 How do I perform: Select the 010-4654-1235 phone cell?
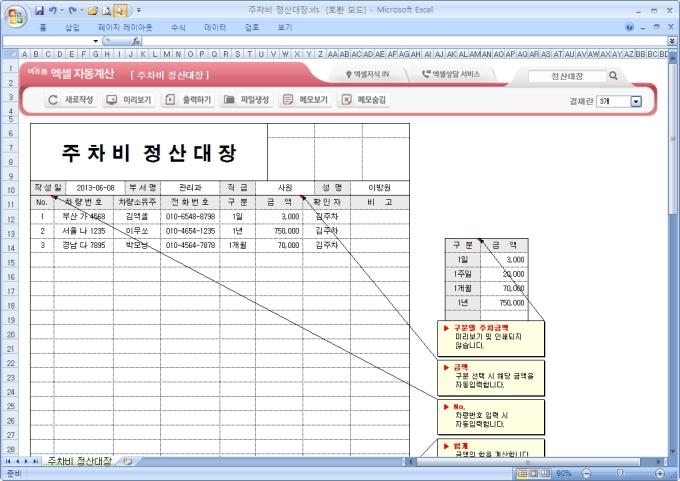[190, 231]
